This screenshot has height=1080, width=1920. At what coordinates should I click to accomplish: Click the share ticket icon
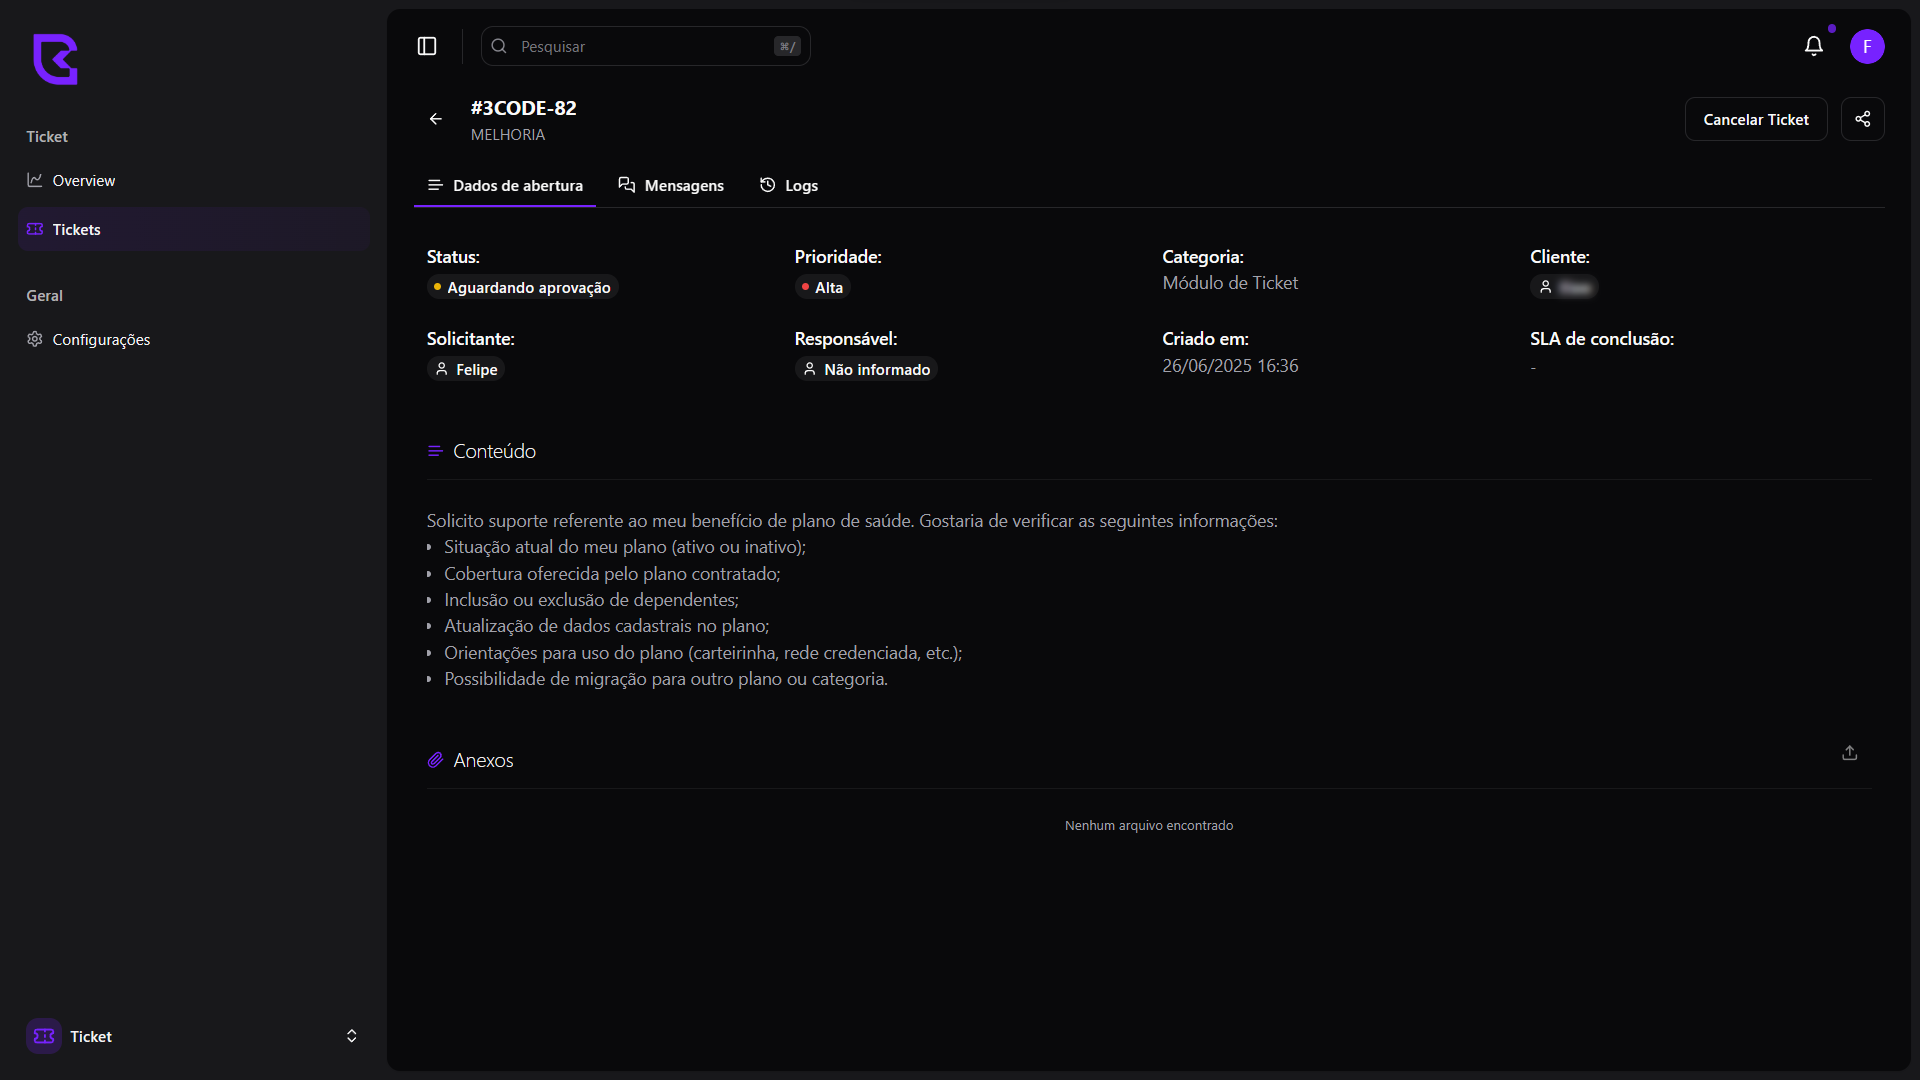click(1862, 119)
